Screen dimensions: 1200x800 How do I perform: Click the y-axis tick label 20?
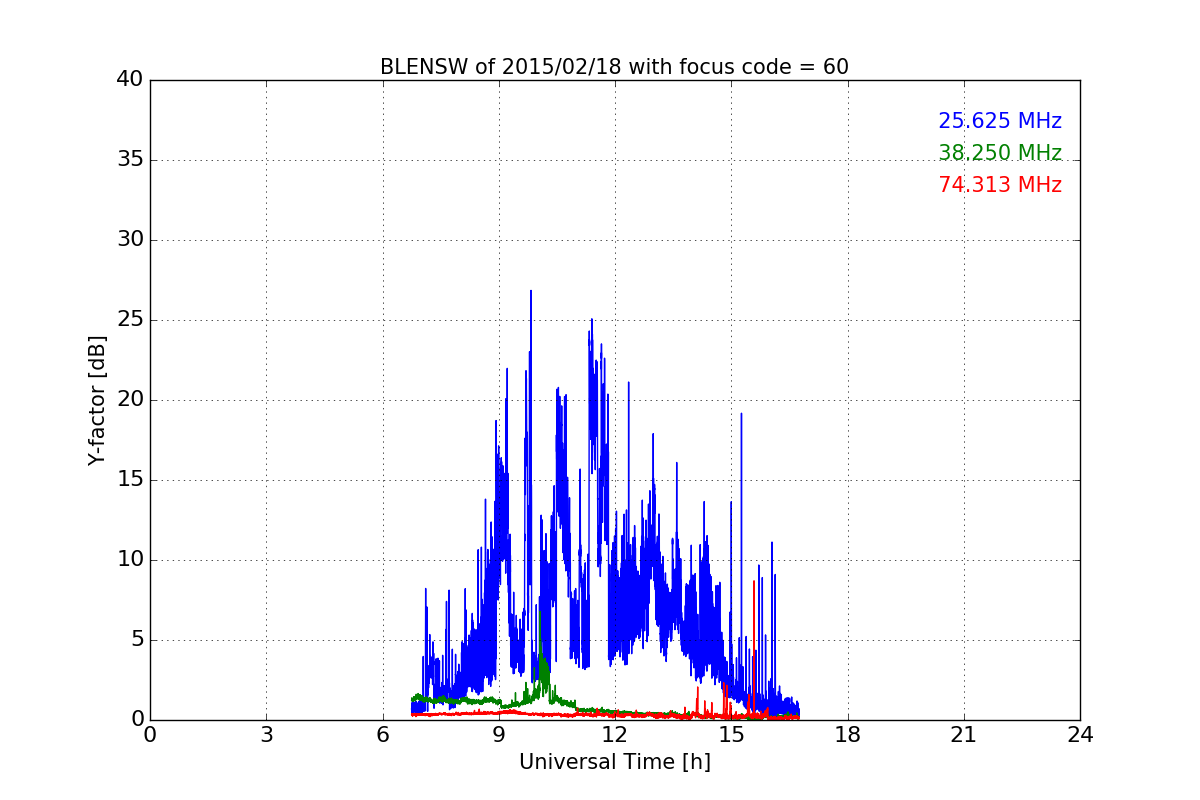tap(130, 400)
